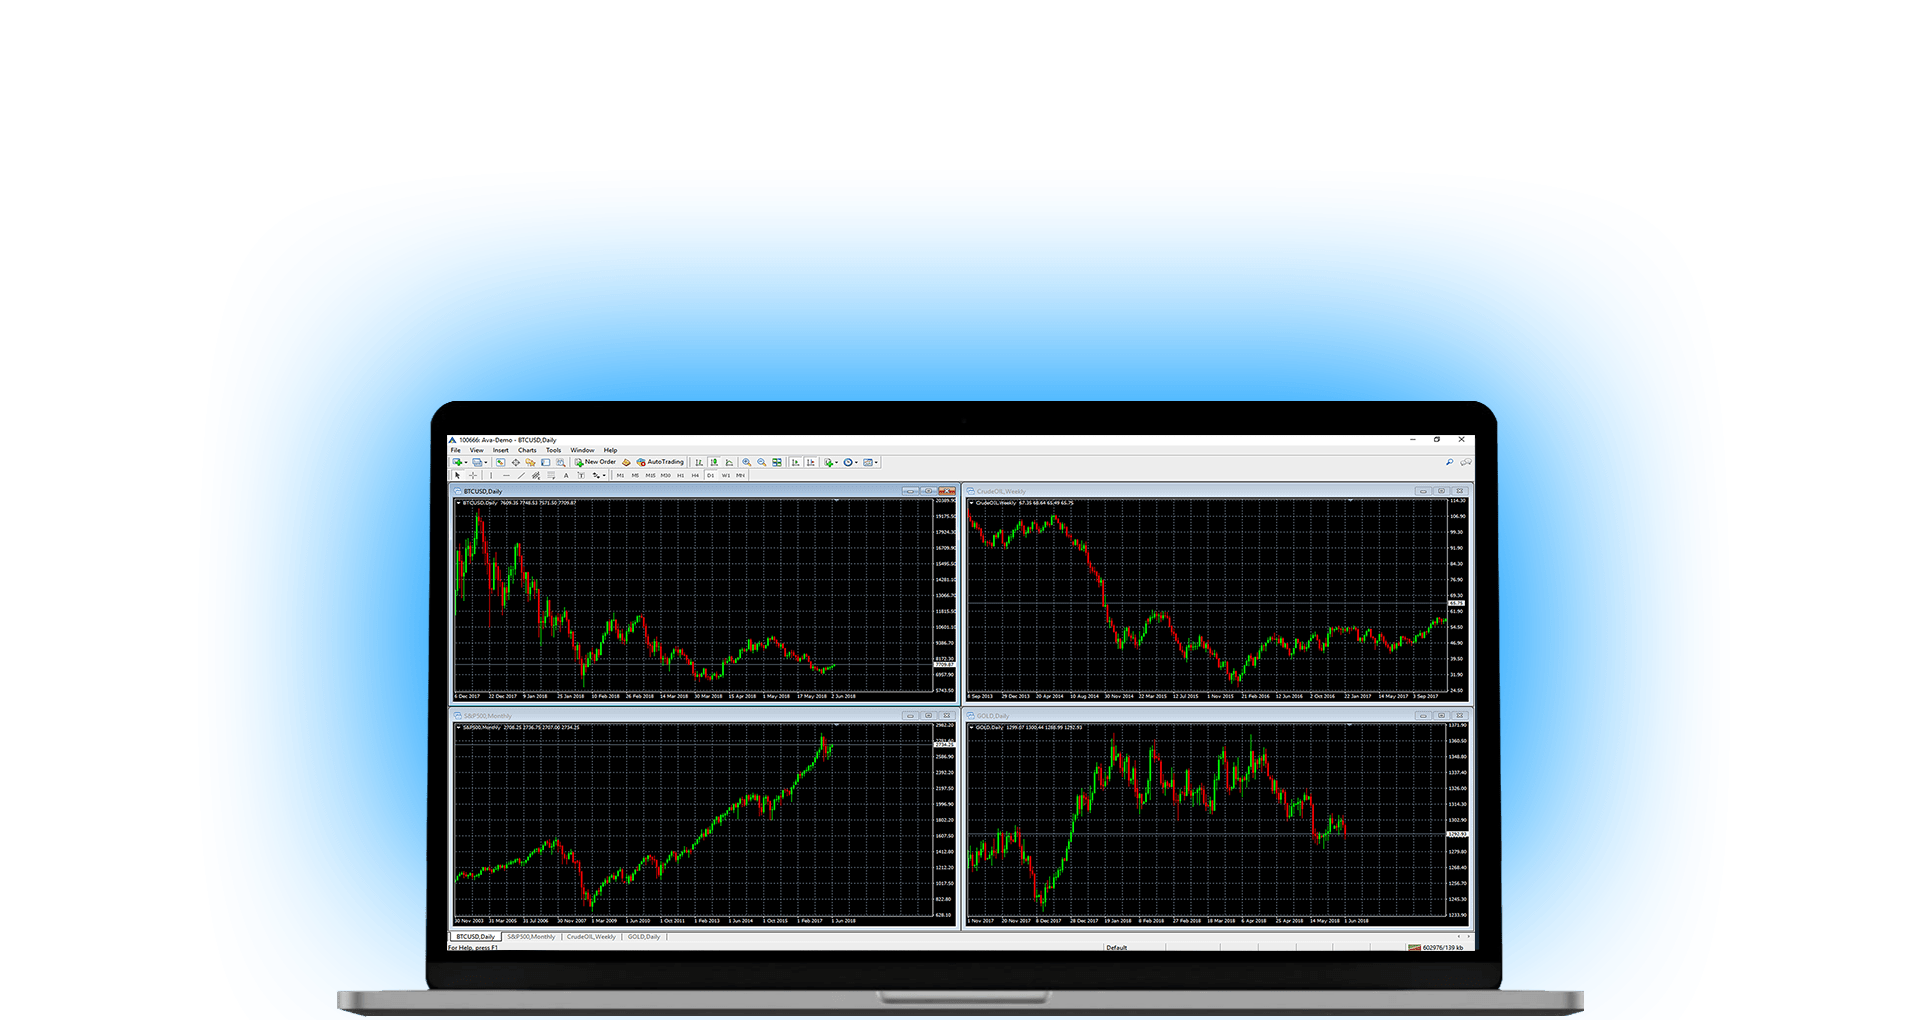Toggle the AutoTrading button
The height and width of the screenshot is (1020, 1920).
click(660, 462)
